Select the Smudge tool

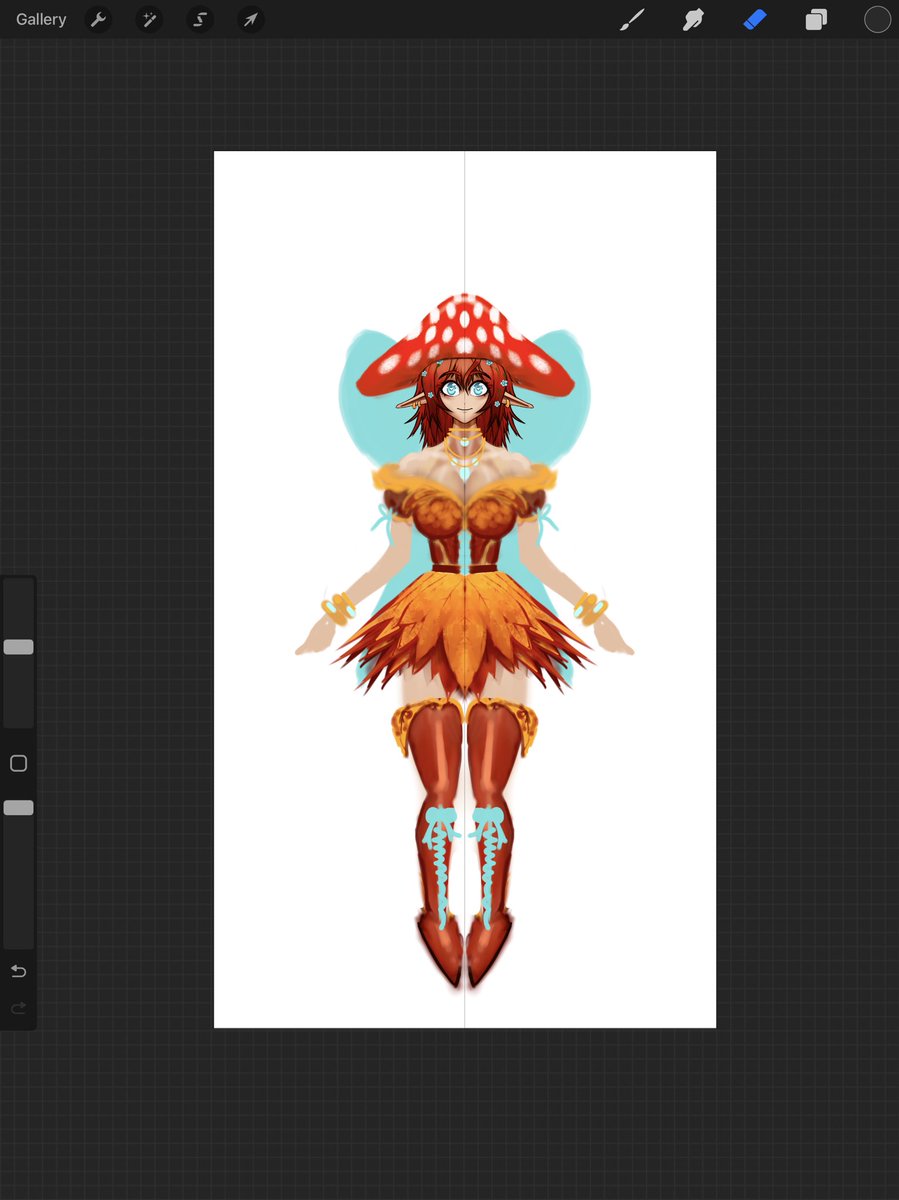click(693, 19)
